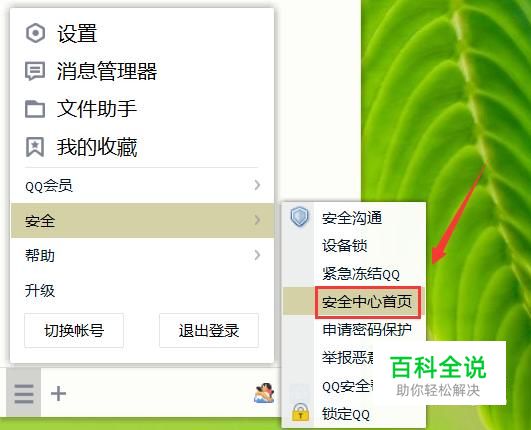This screenshot has height=430, width=531.
Task: Click the Message Manager speech bubble icon
Action: pyautogui.click(x=35, y=71)
